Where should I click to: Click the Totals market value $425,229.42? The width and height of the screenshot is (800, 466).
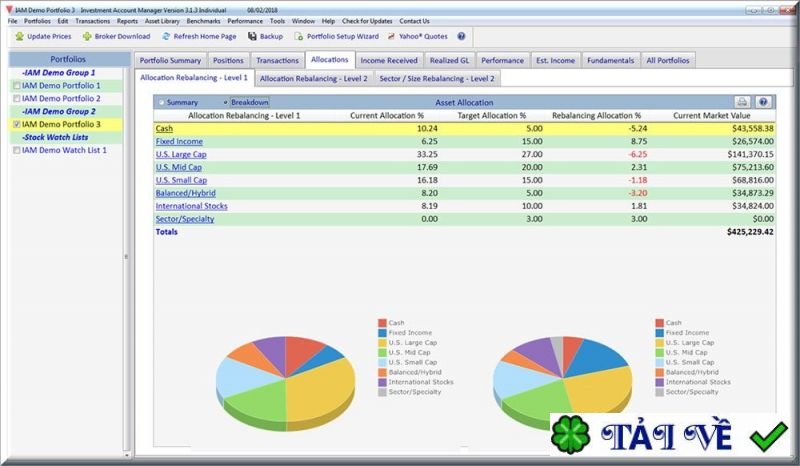[x=750, y=232]
